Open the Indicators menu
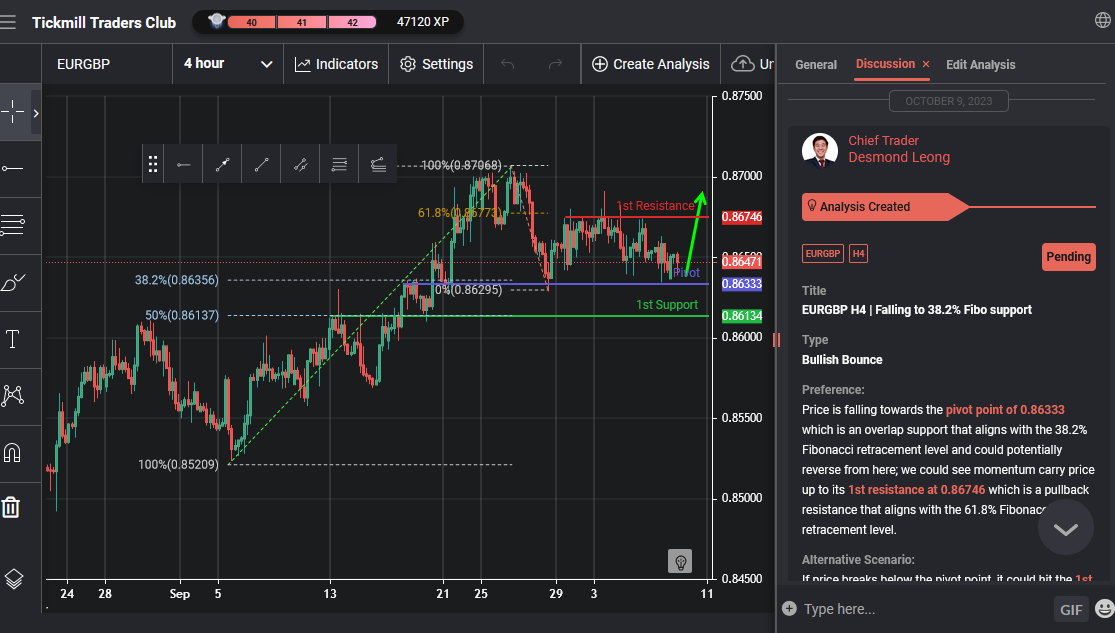The width and height of the screenshot is (1115, 633). tap(336, 64)
